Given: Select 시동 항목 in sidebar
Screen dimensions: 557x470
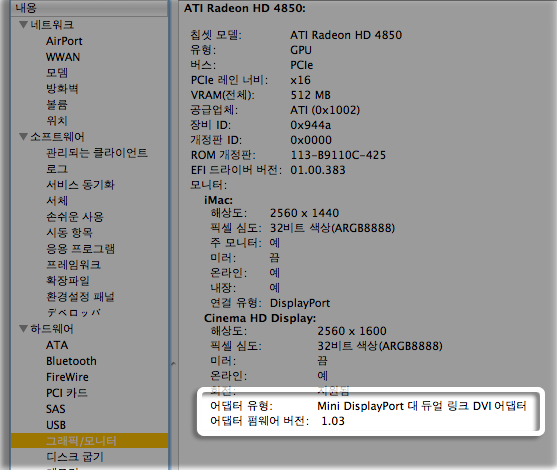Looking at the screenshot, I should coord(70,233).
